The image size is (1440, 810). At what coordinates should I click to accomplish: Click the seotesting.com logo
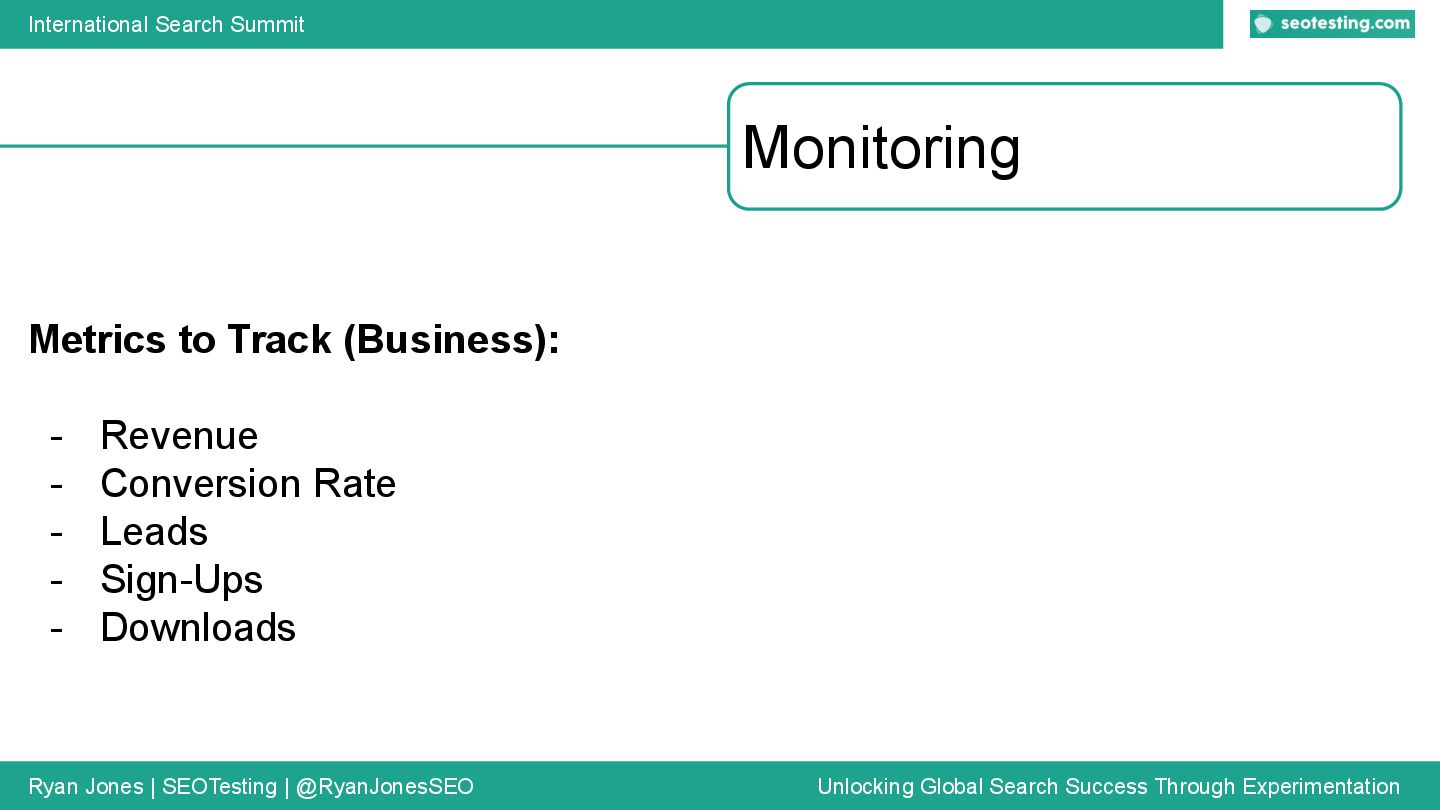coord(1332,24)
